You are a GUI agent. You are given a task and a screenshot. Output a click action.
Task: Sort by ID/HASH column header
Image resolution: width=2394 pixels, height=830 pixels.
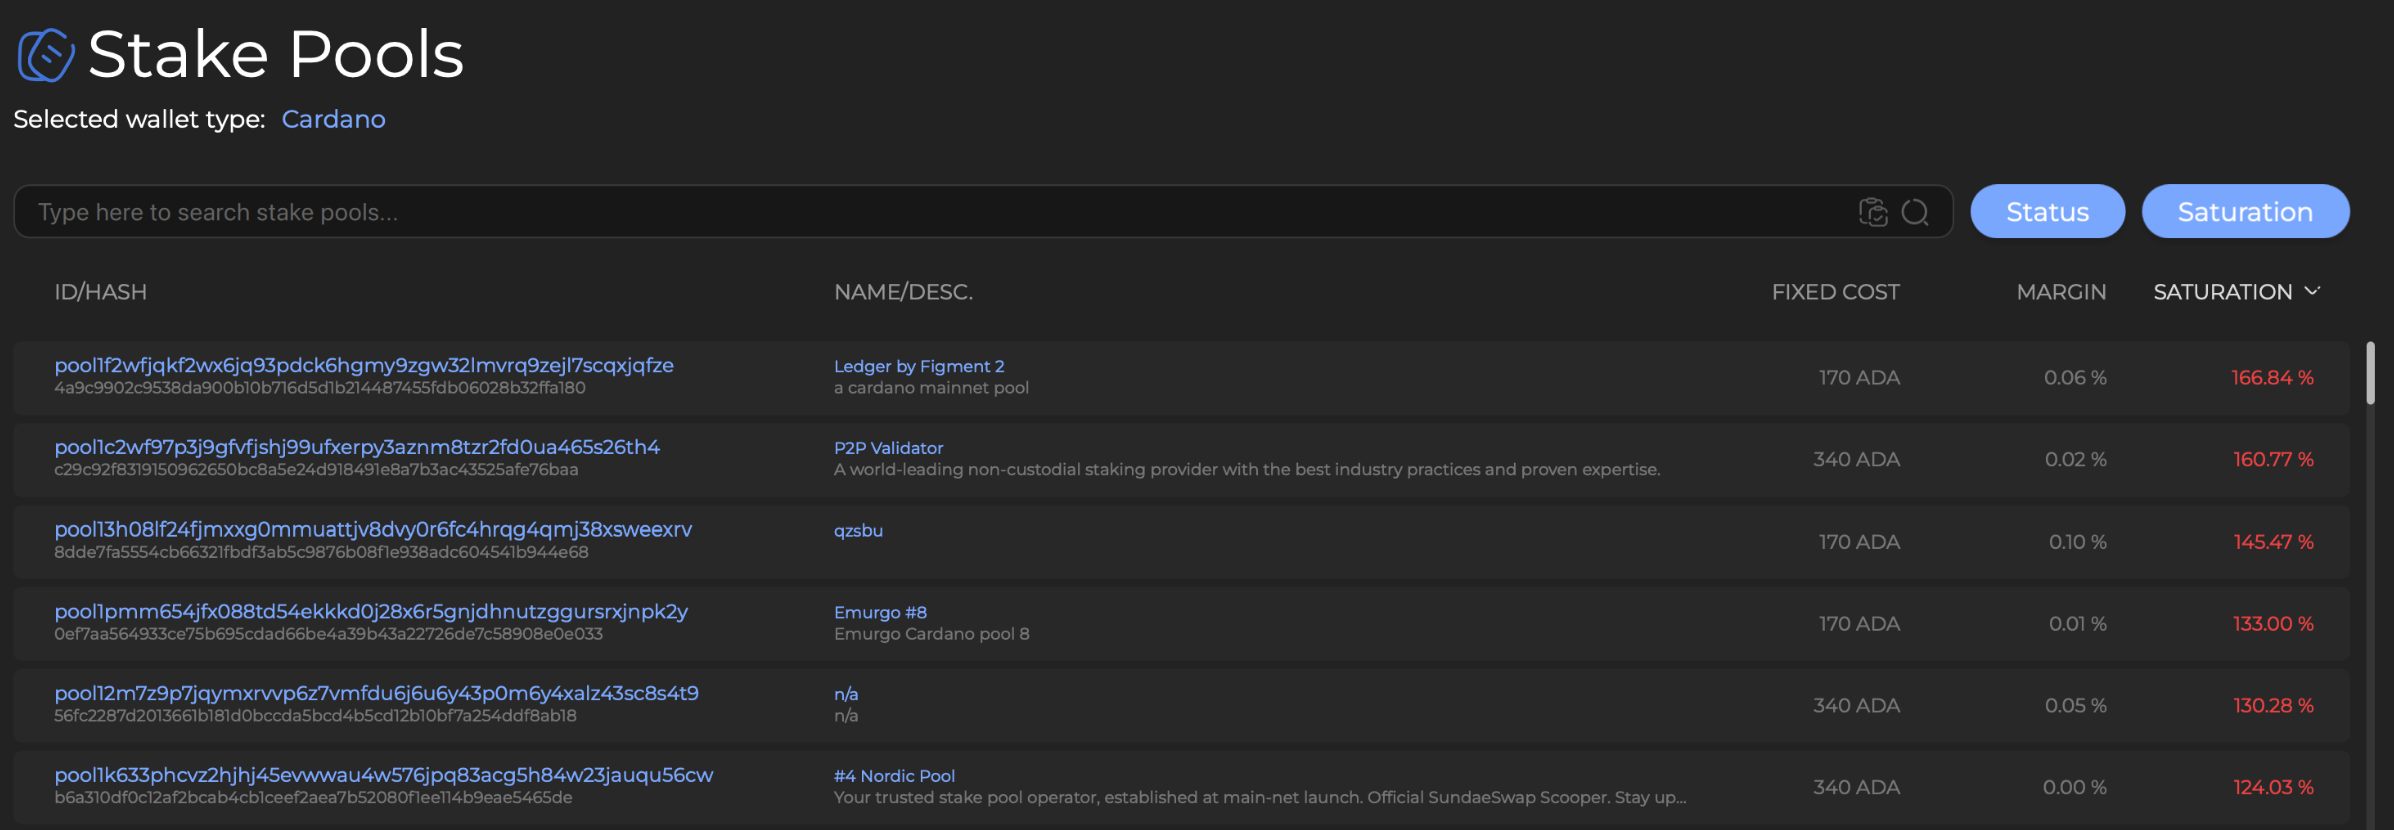click(100, 292)
